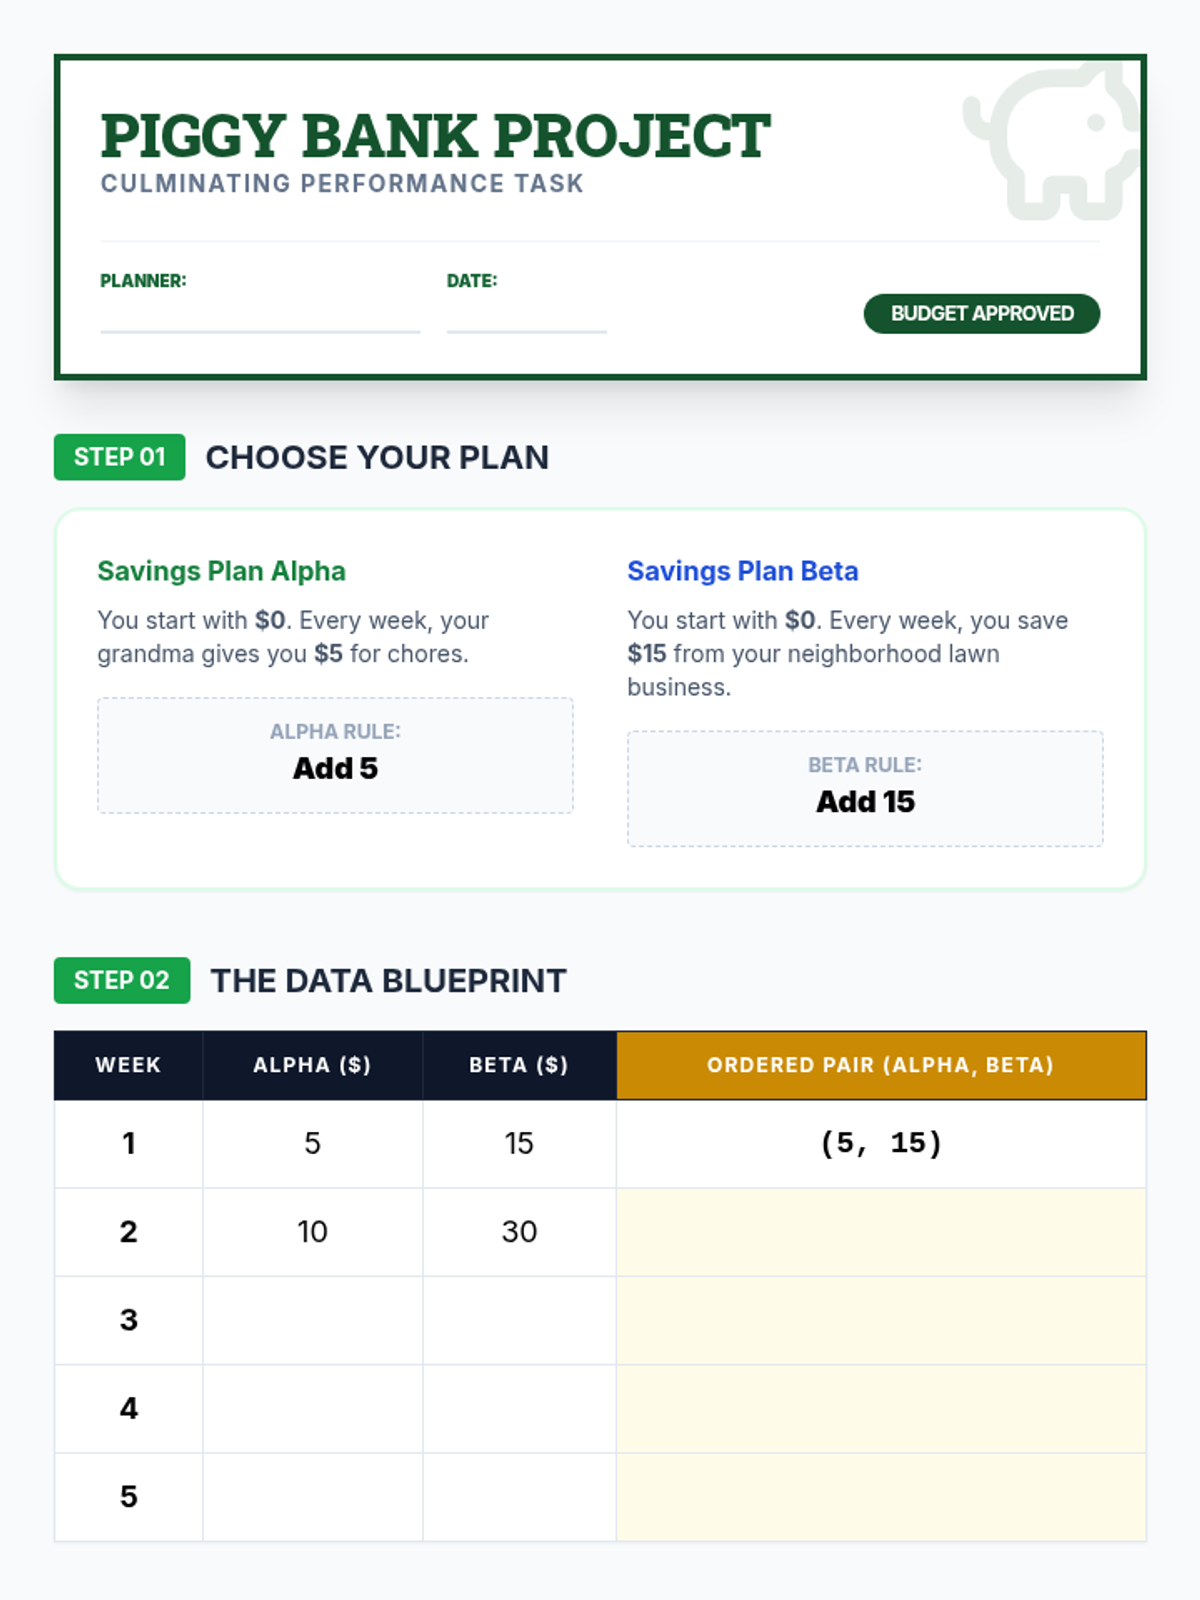Click the Alpha ($) column header

312,1065
